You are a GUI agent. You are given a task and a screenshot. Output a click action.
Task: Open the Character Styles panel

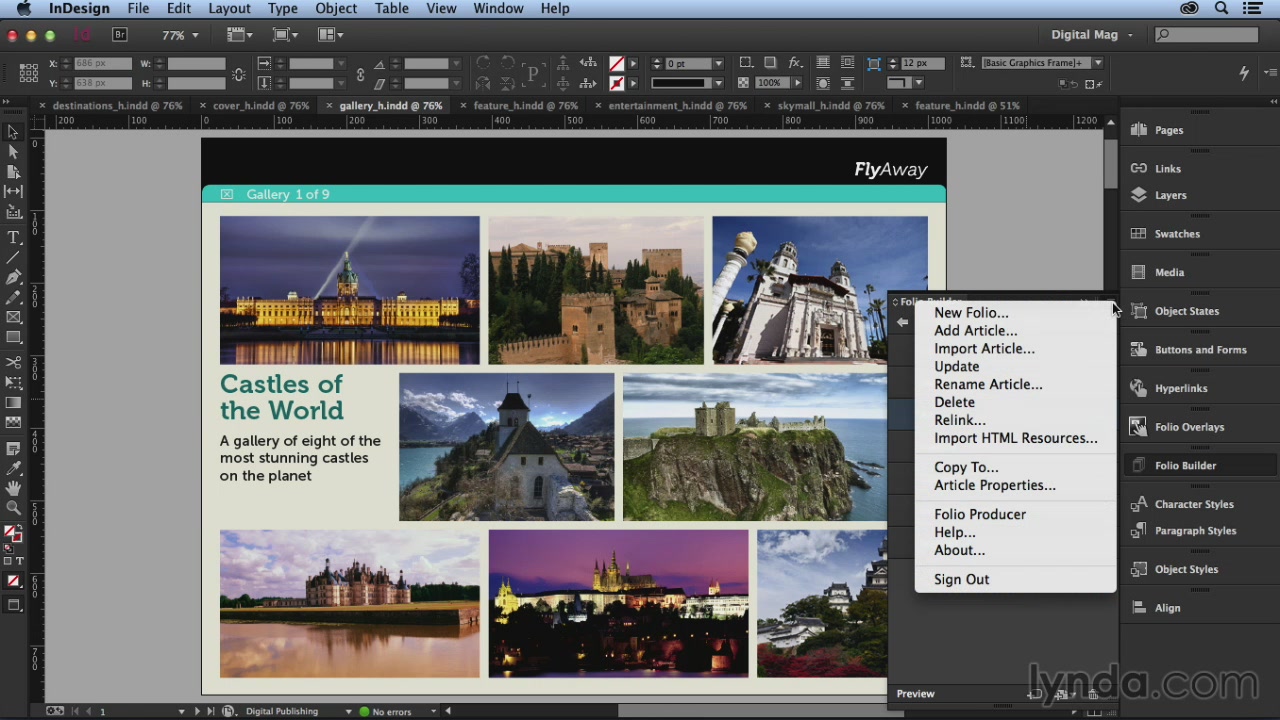click(1194, 504)
